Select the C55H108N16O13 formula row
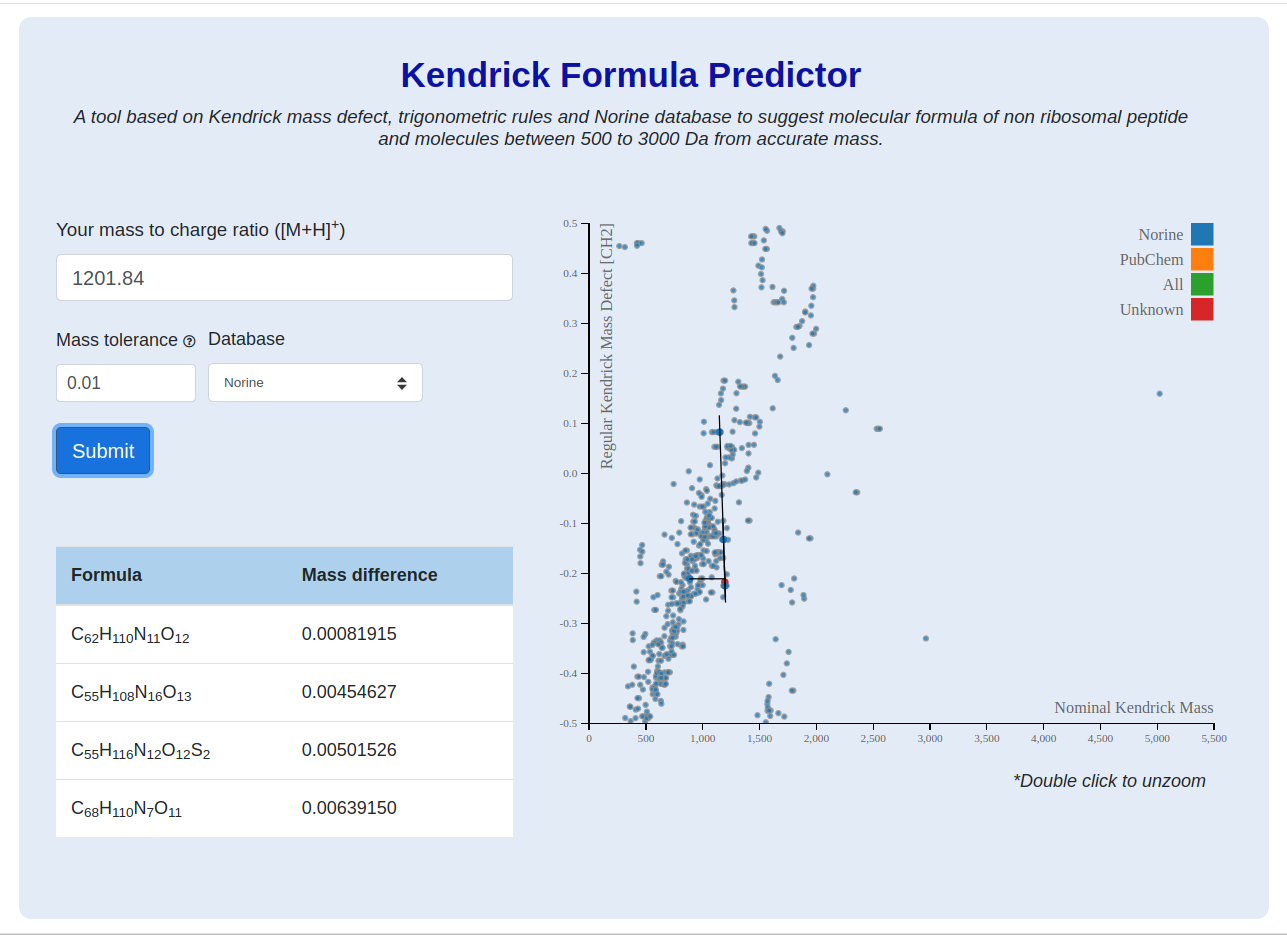 click(284, 692)
